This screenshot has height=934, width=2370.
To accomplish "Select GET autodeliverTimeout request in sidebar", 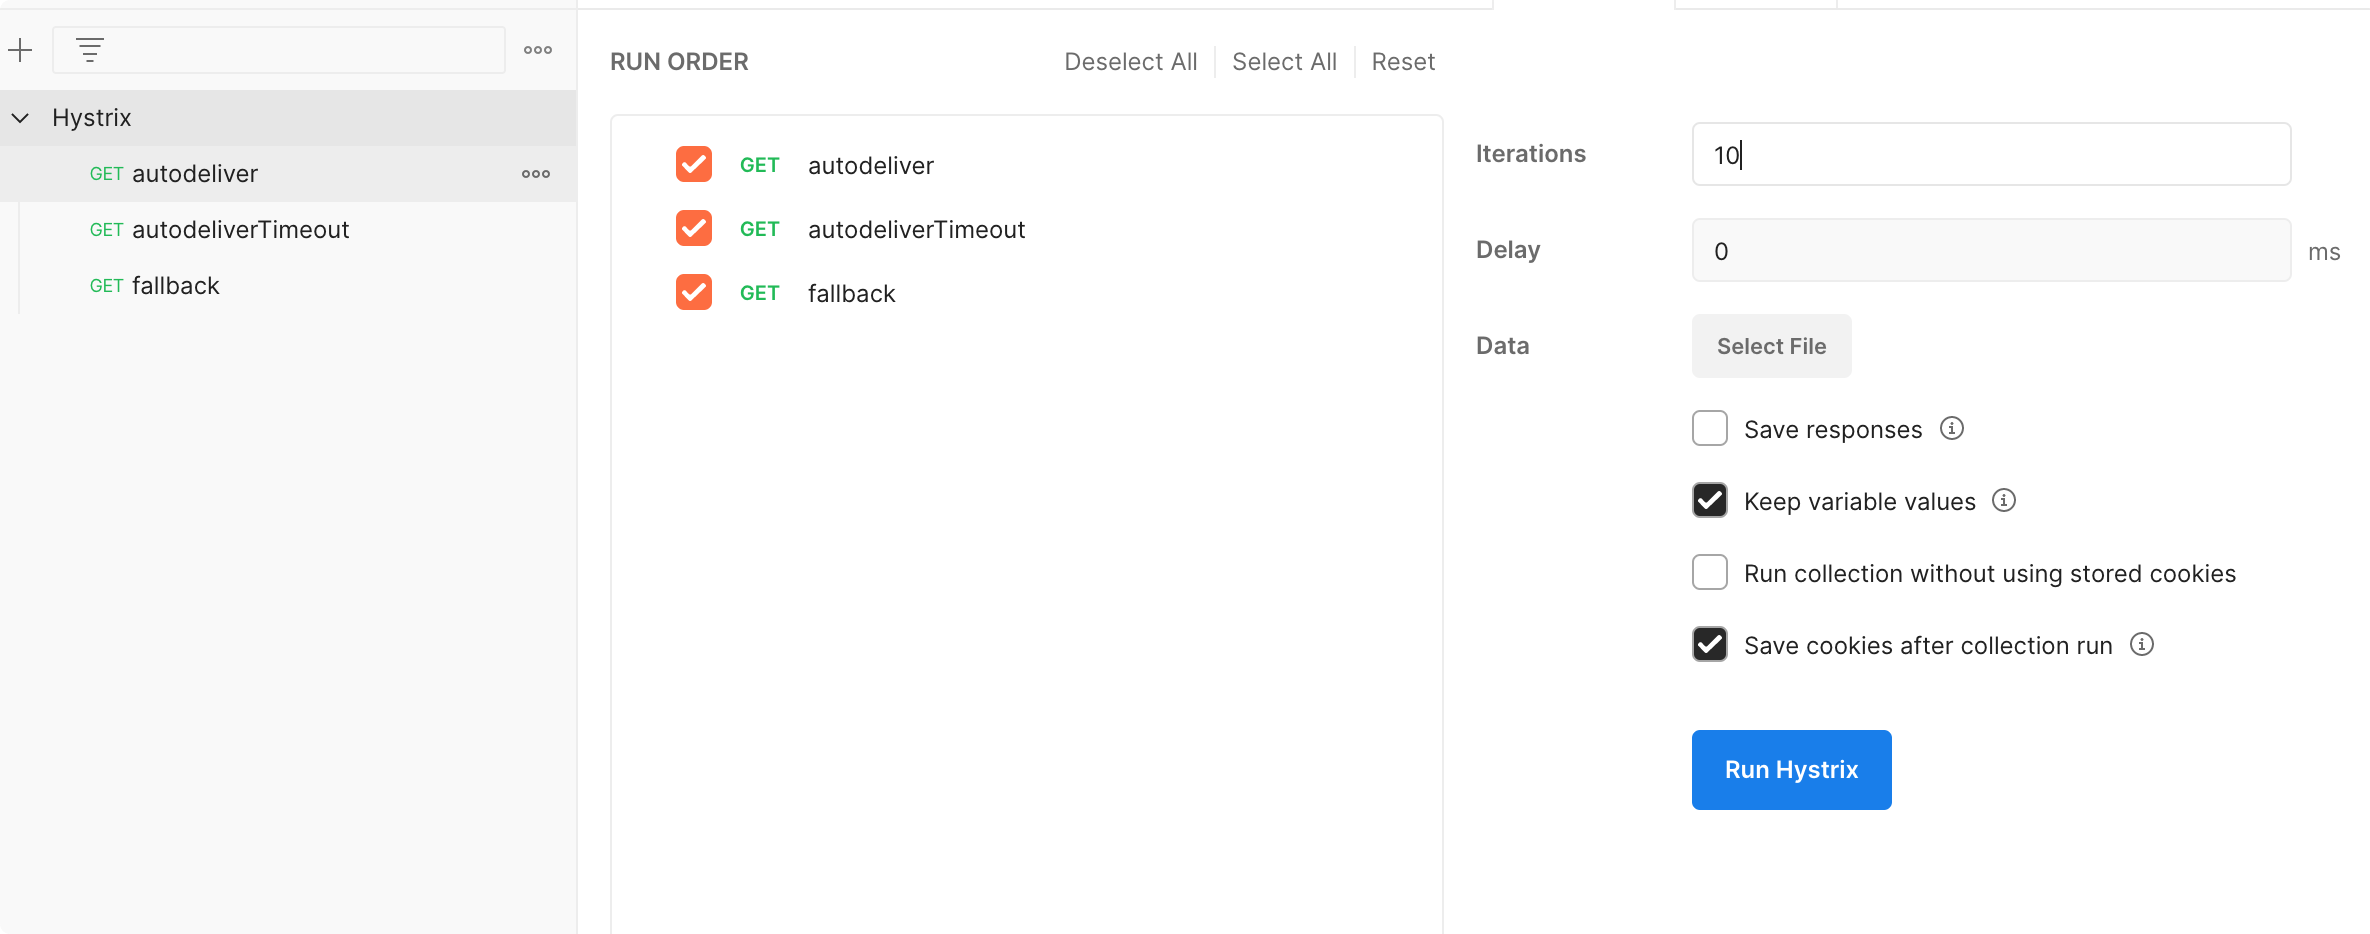I will click(288, 230).
